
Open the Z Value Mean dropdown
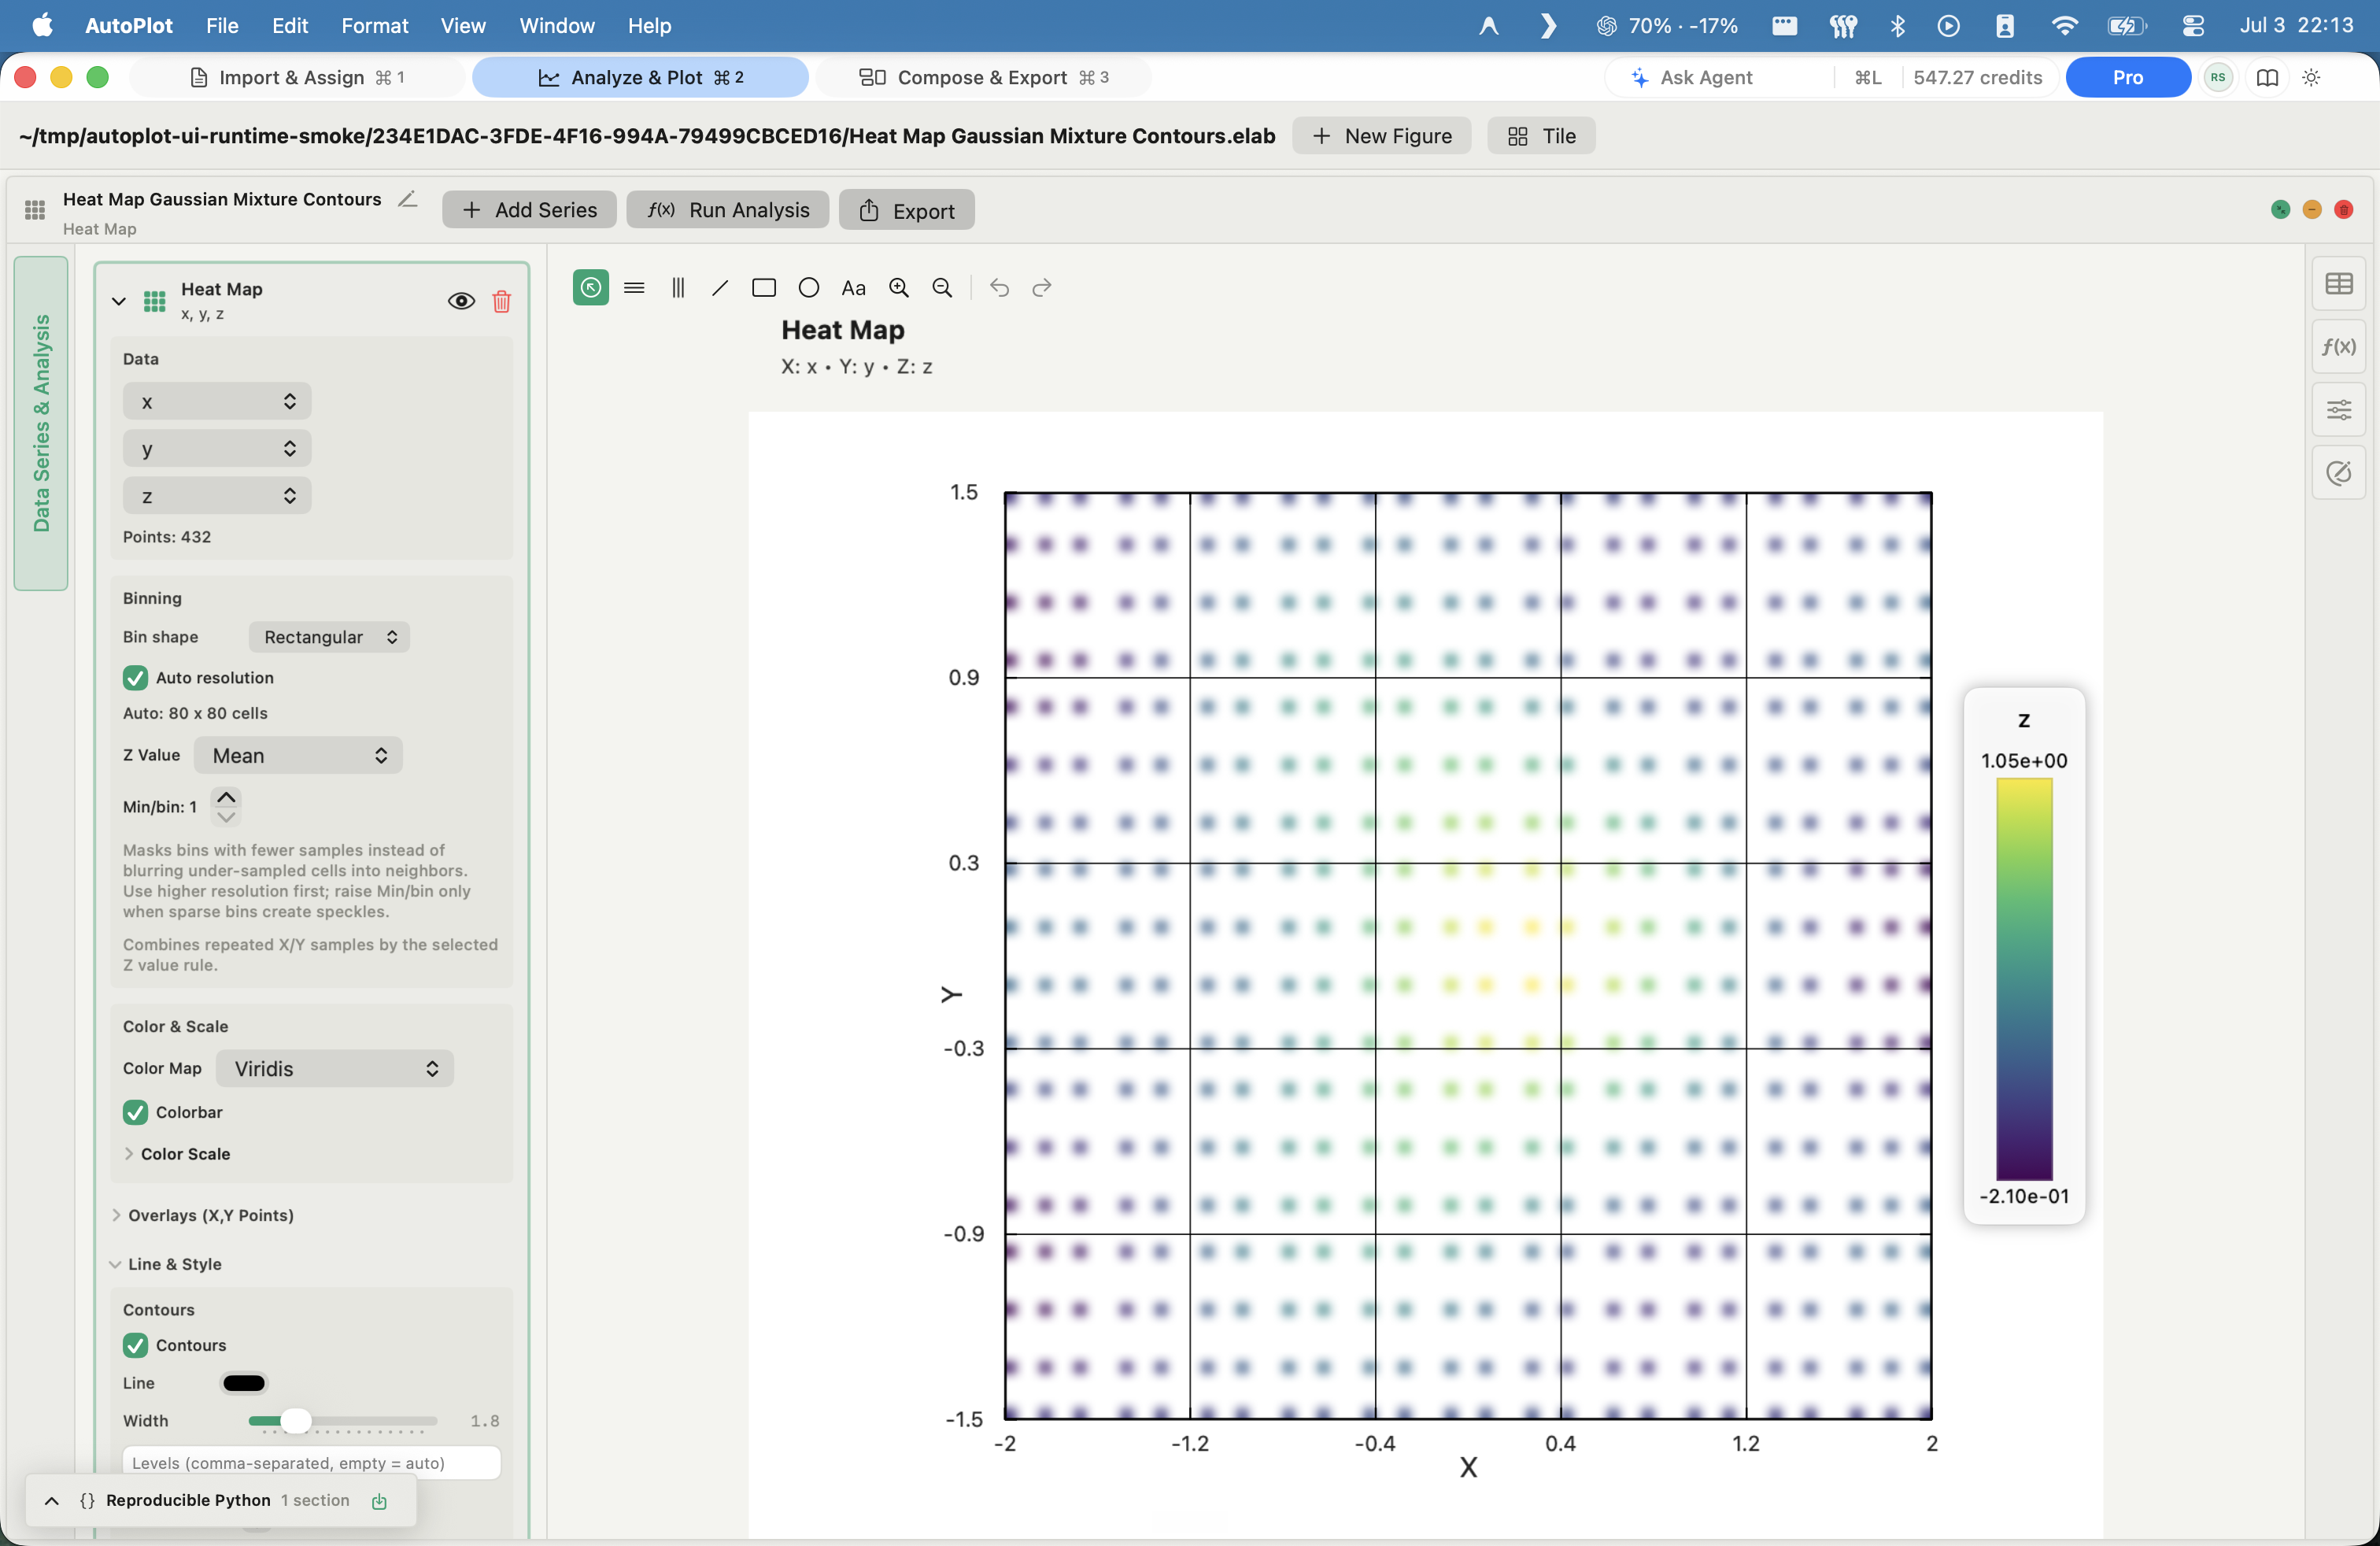pyautogui.click(x=298, y=756)
